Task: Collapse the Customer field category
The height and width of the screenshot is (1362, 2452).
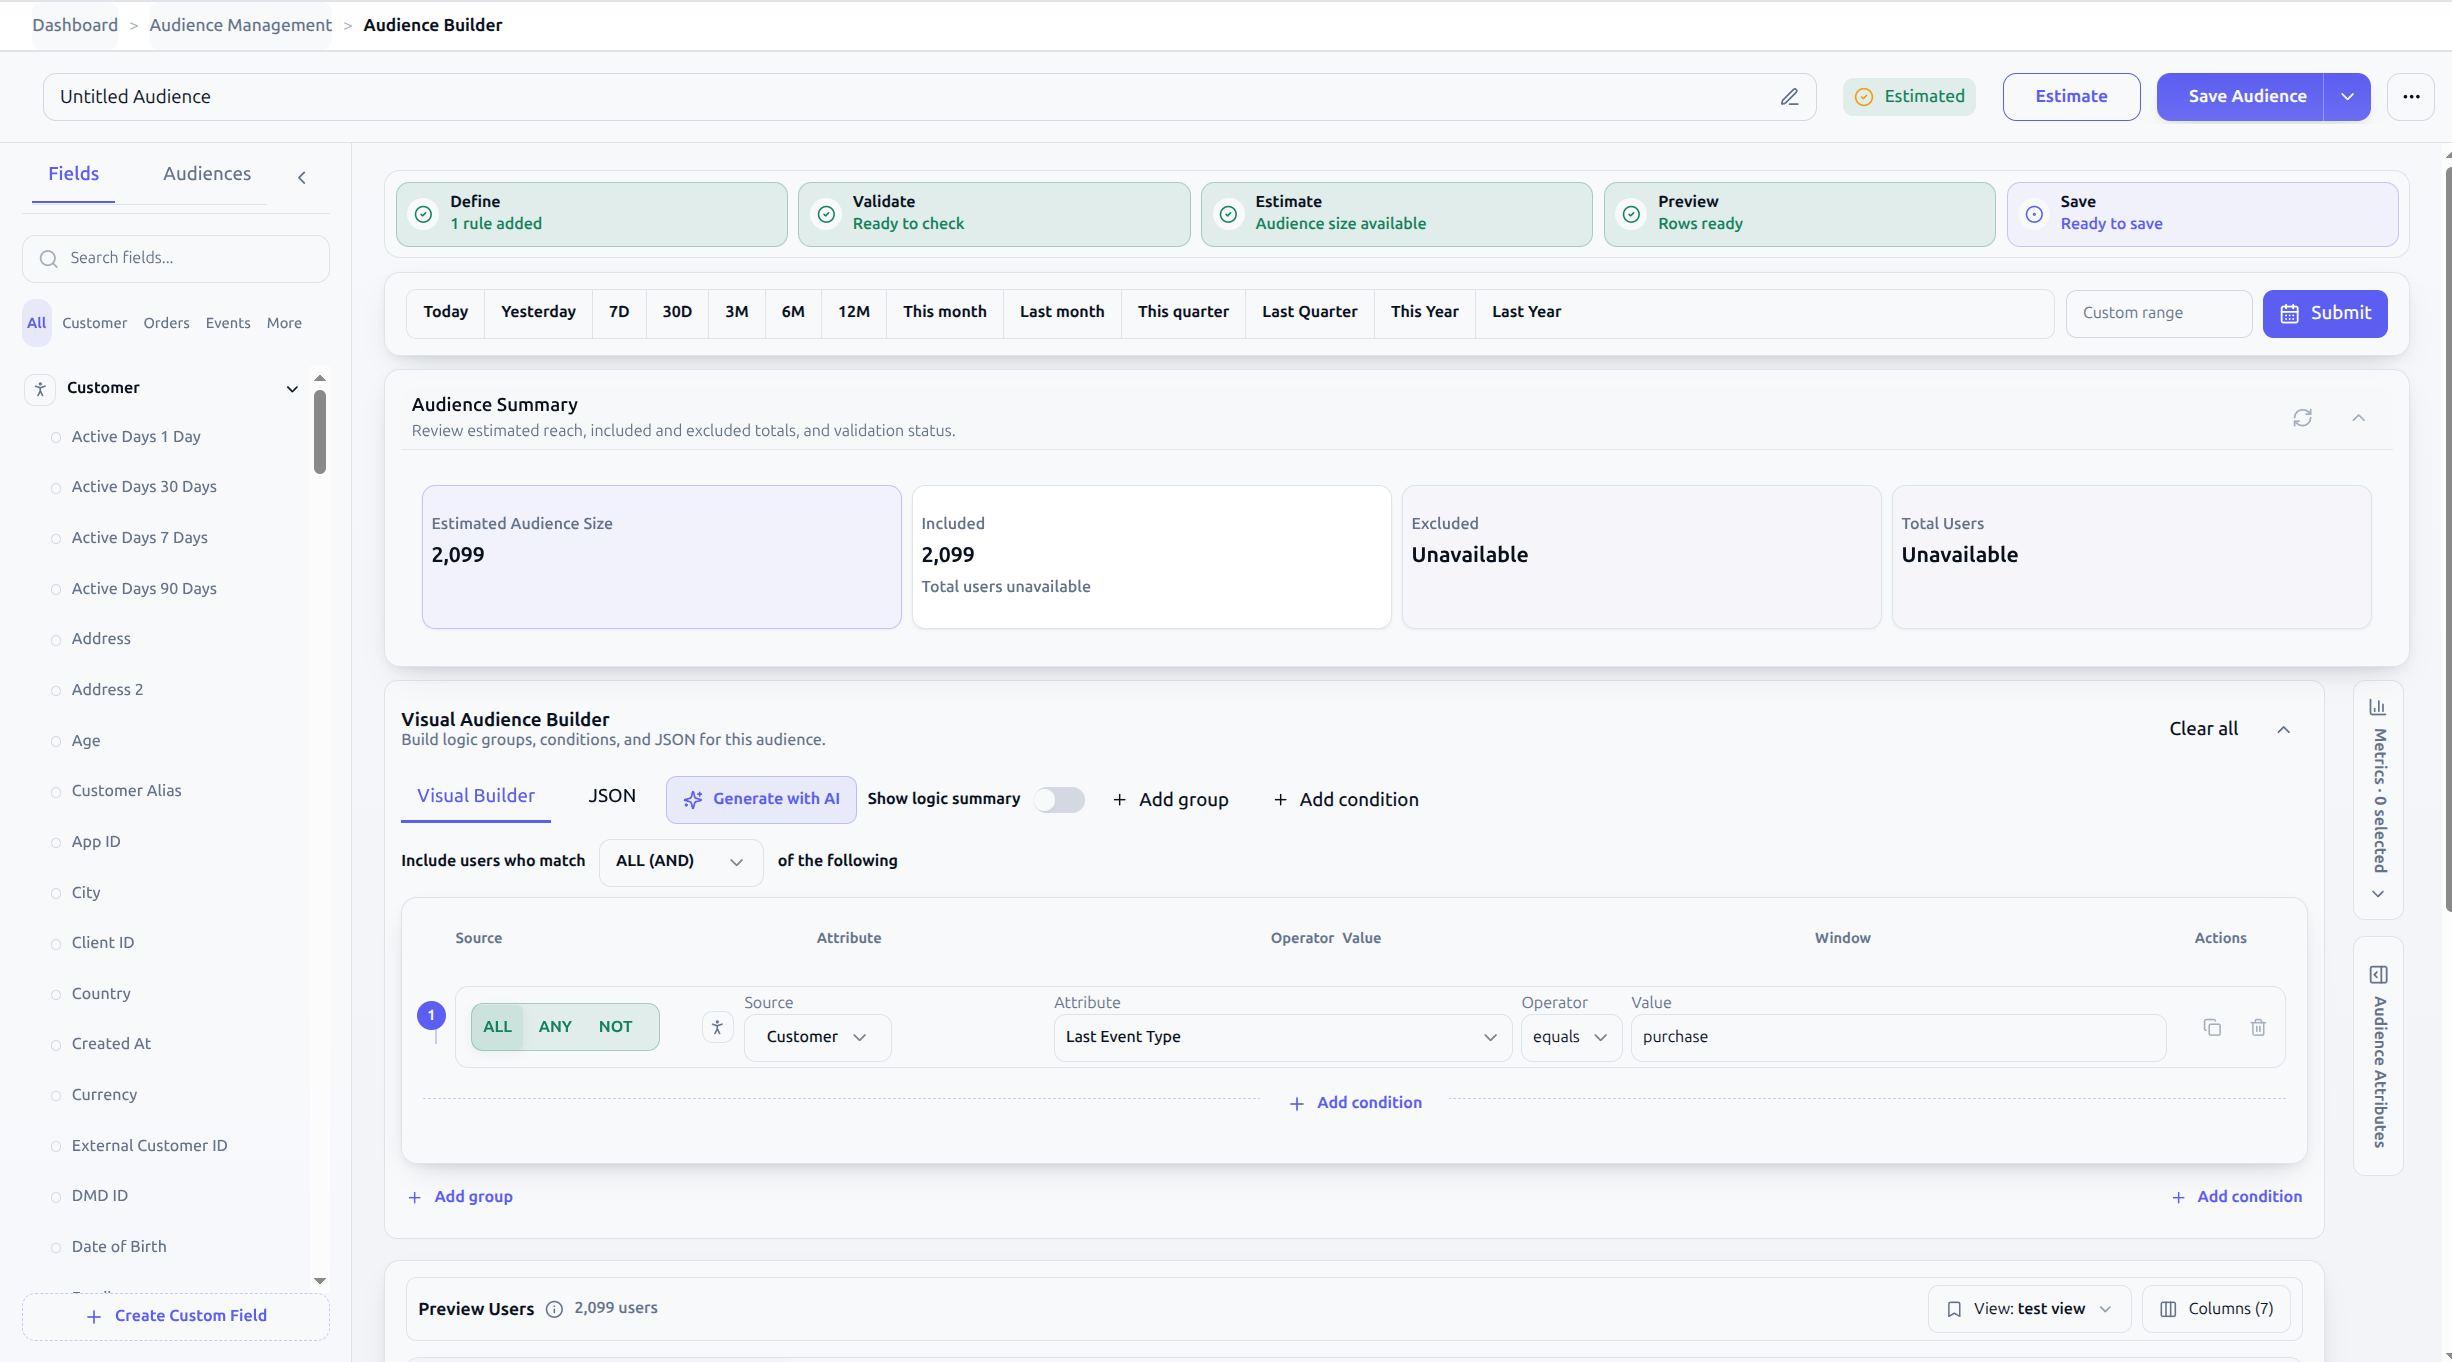Action: tap(292, 389)
